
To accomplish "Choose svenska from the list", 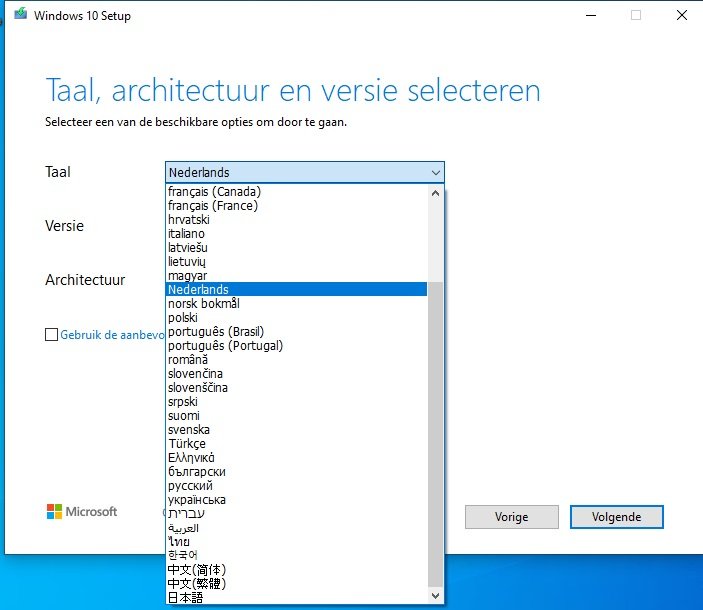I will (x=296, y=429).
